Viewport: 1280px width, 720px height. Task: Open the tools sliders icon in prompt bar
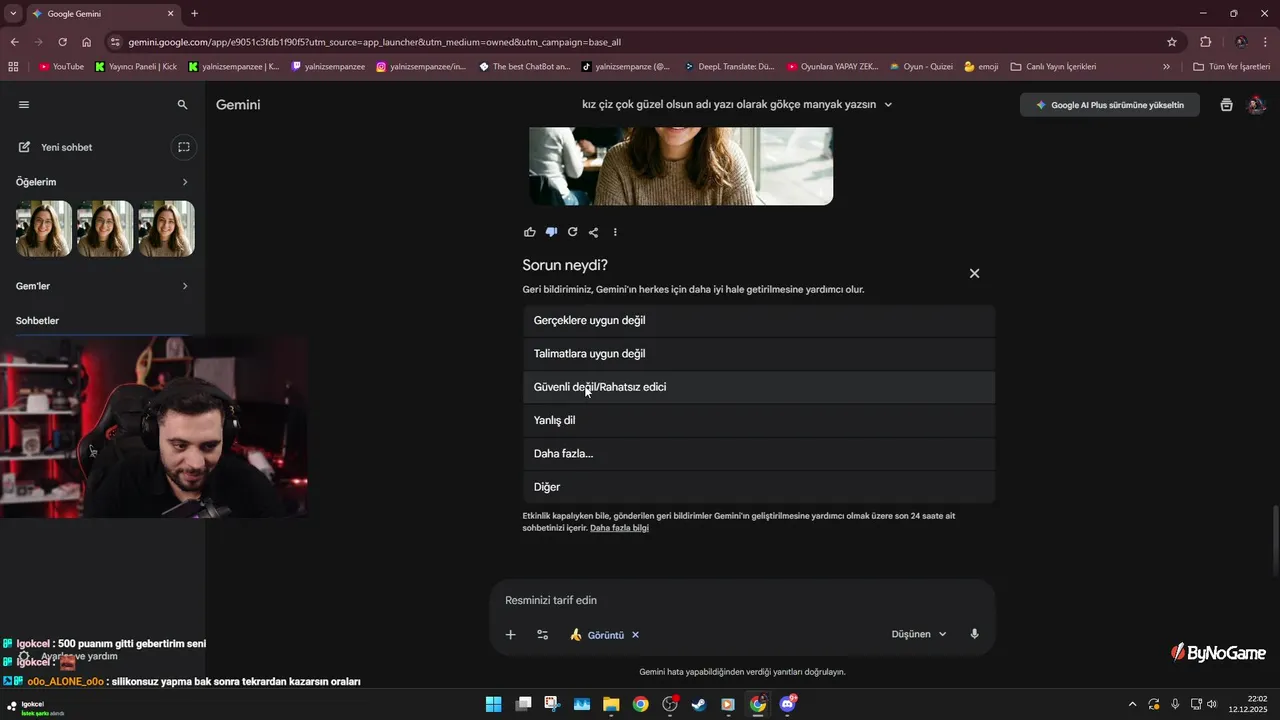pos(542,635)
